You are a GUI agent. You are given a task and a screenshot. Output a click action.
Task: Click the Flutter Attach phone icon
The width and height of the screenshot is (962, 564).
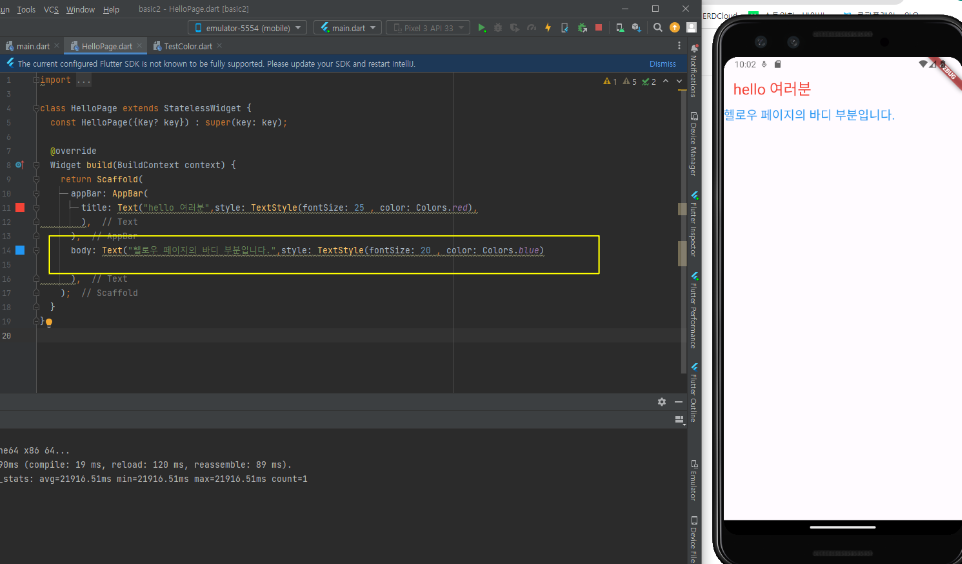[x=564, y=28]
